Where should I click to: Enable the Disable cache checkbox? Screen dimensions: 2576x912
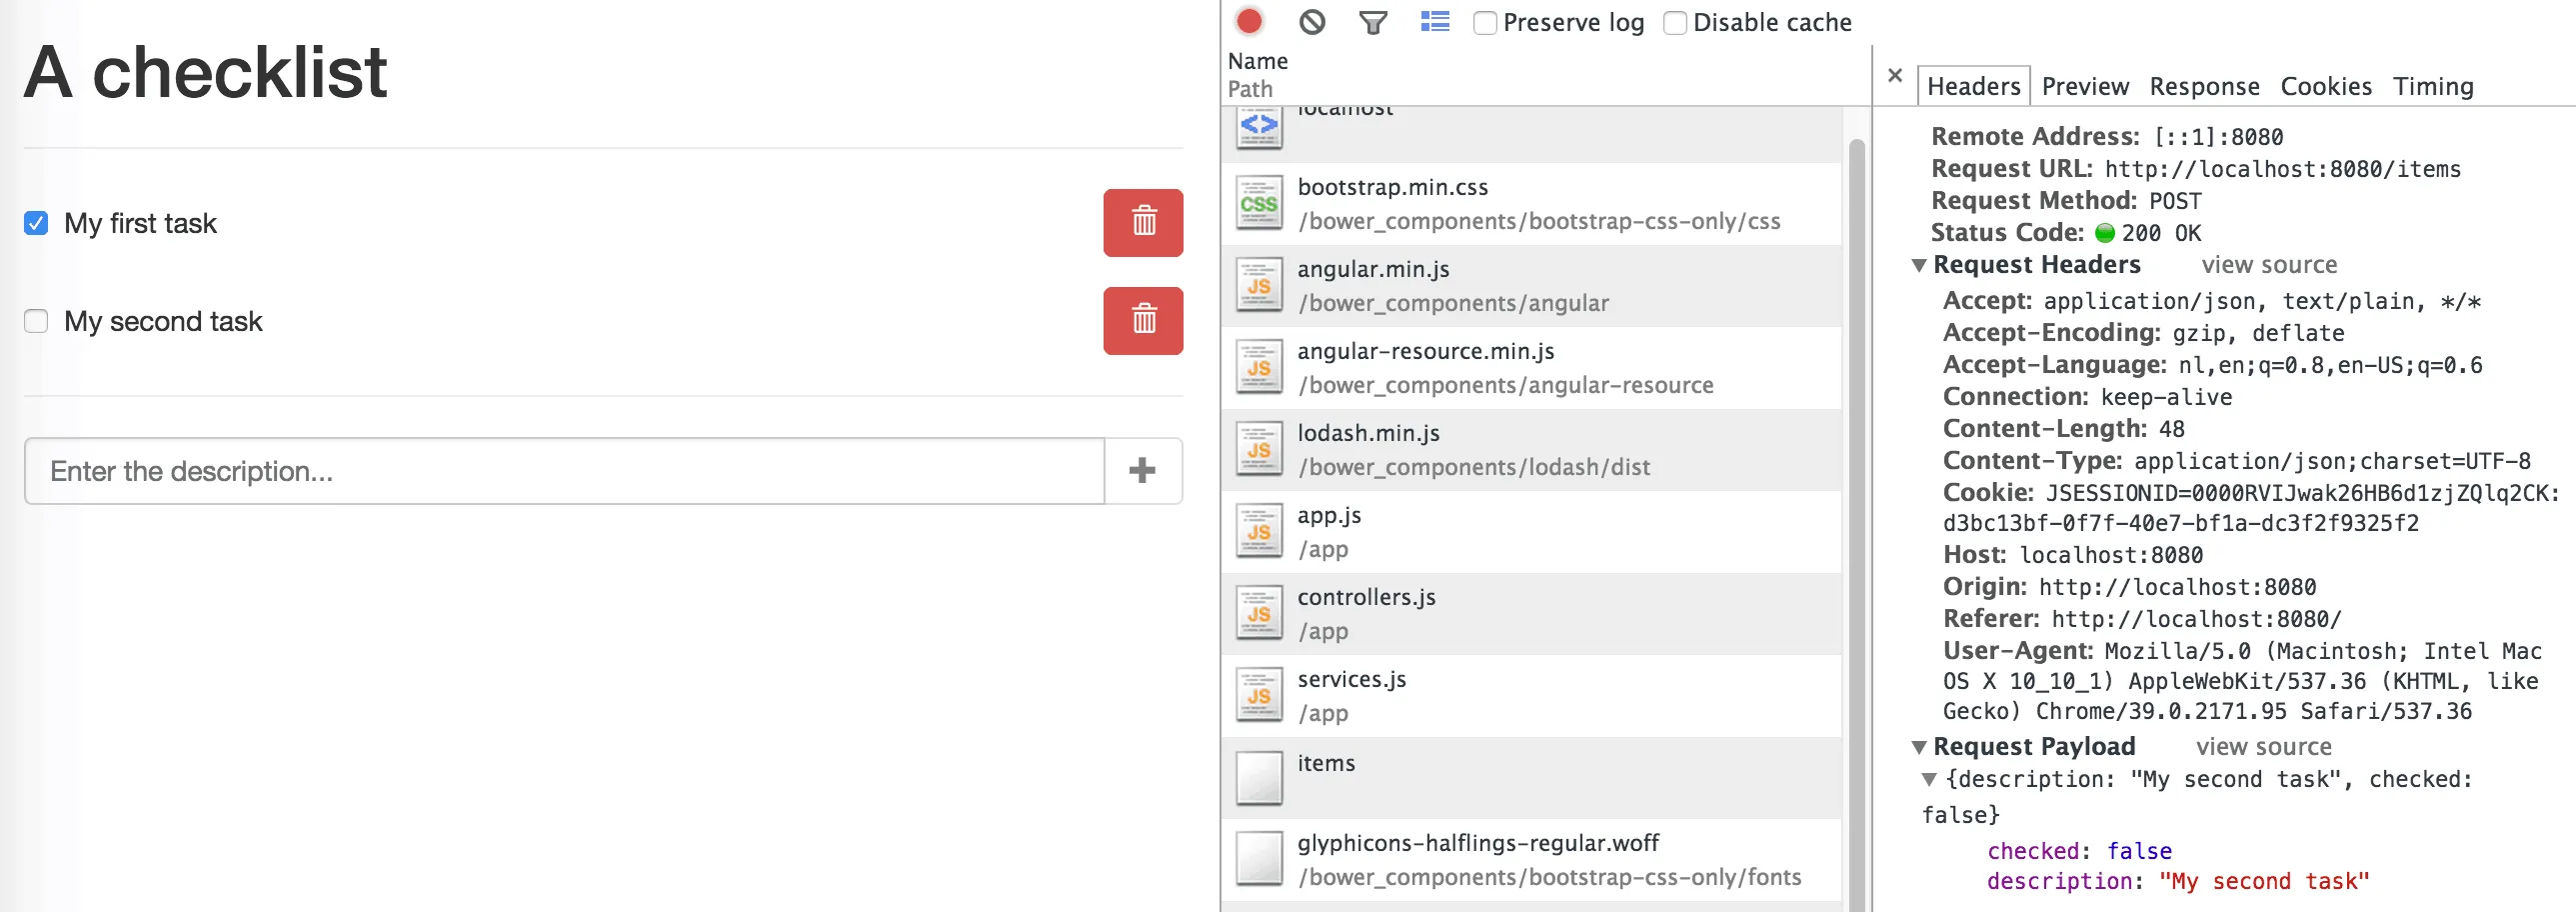(1675, 23)
